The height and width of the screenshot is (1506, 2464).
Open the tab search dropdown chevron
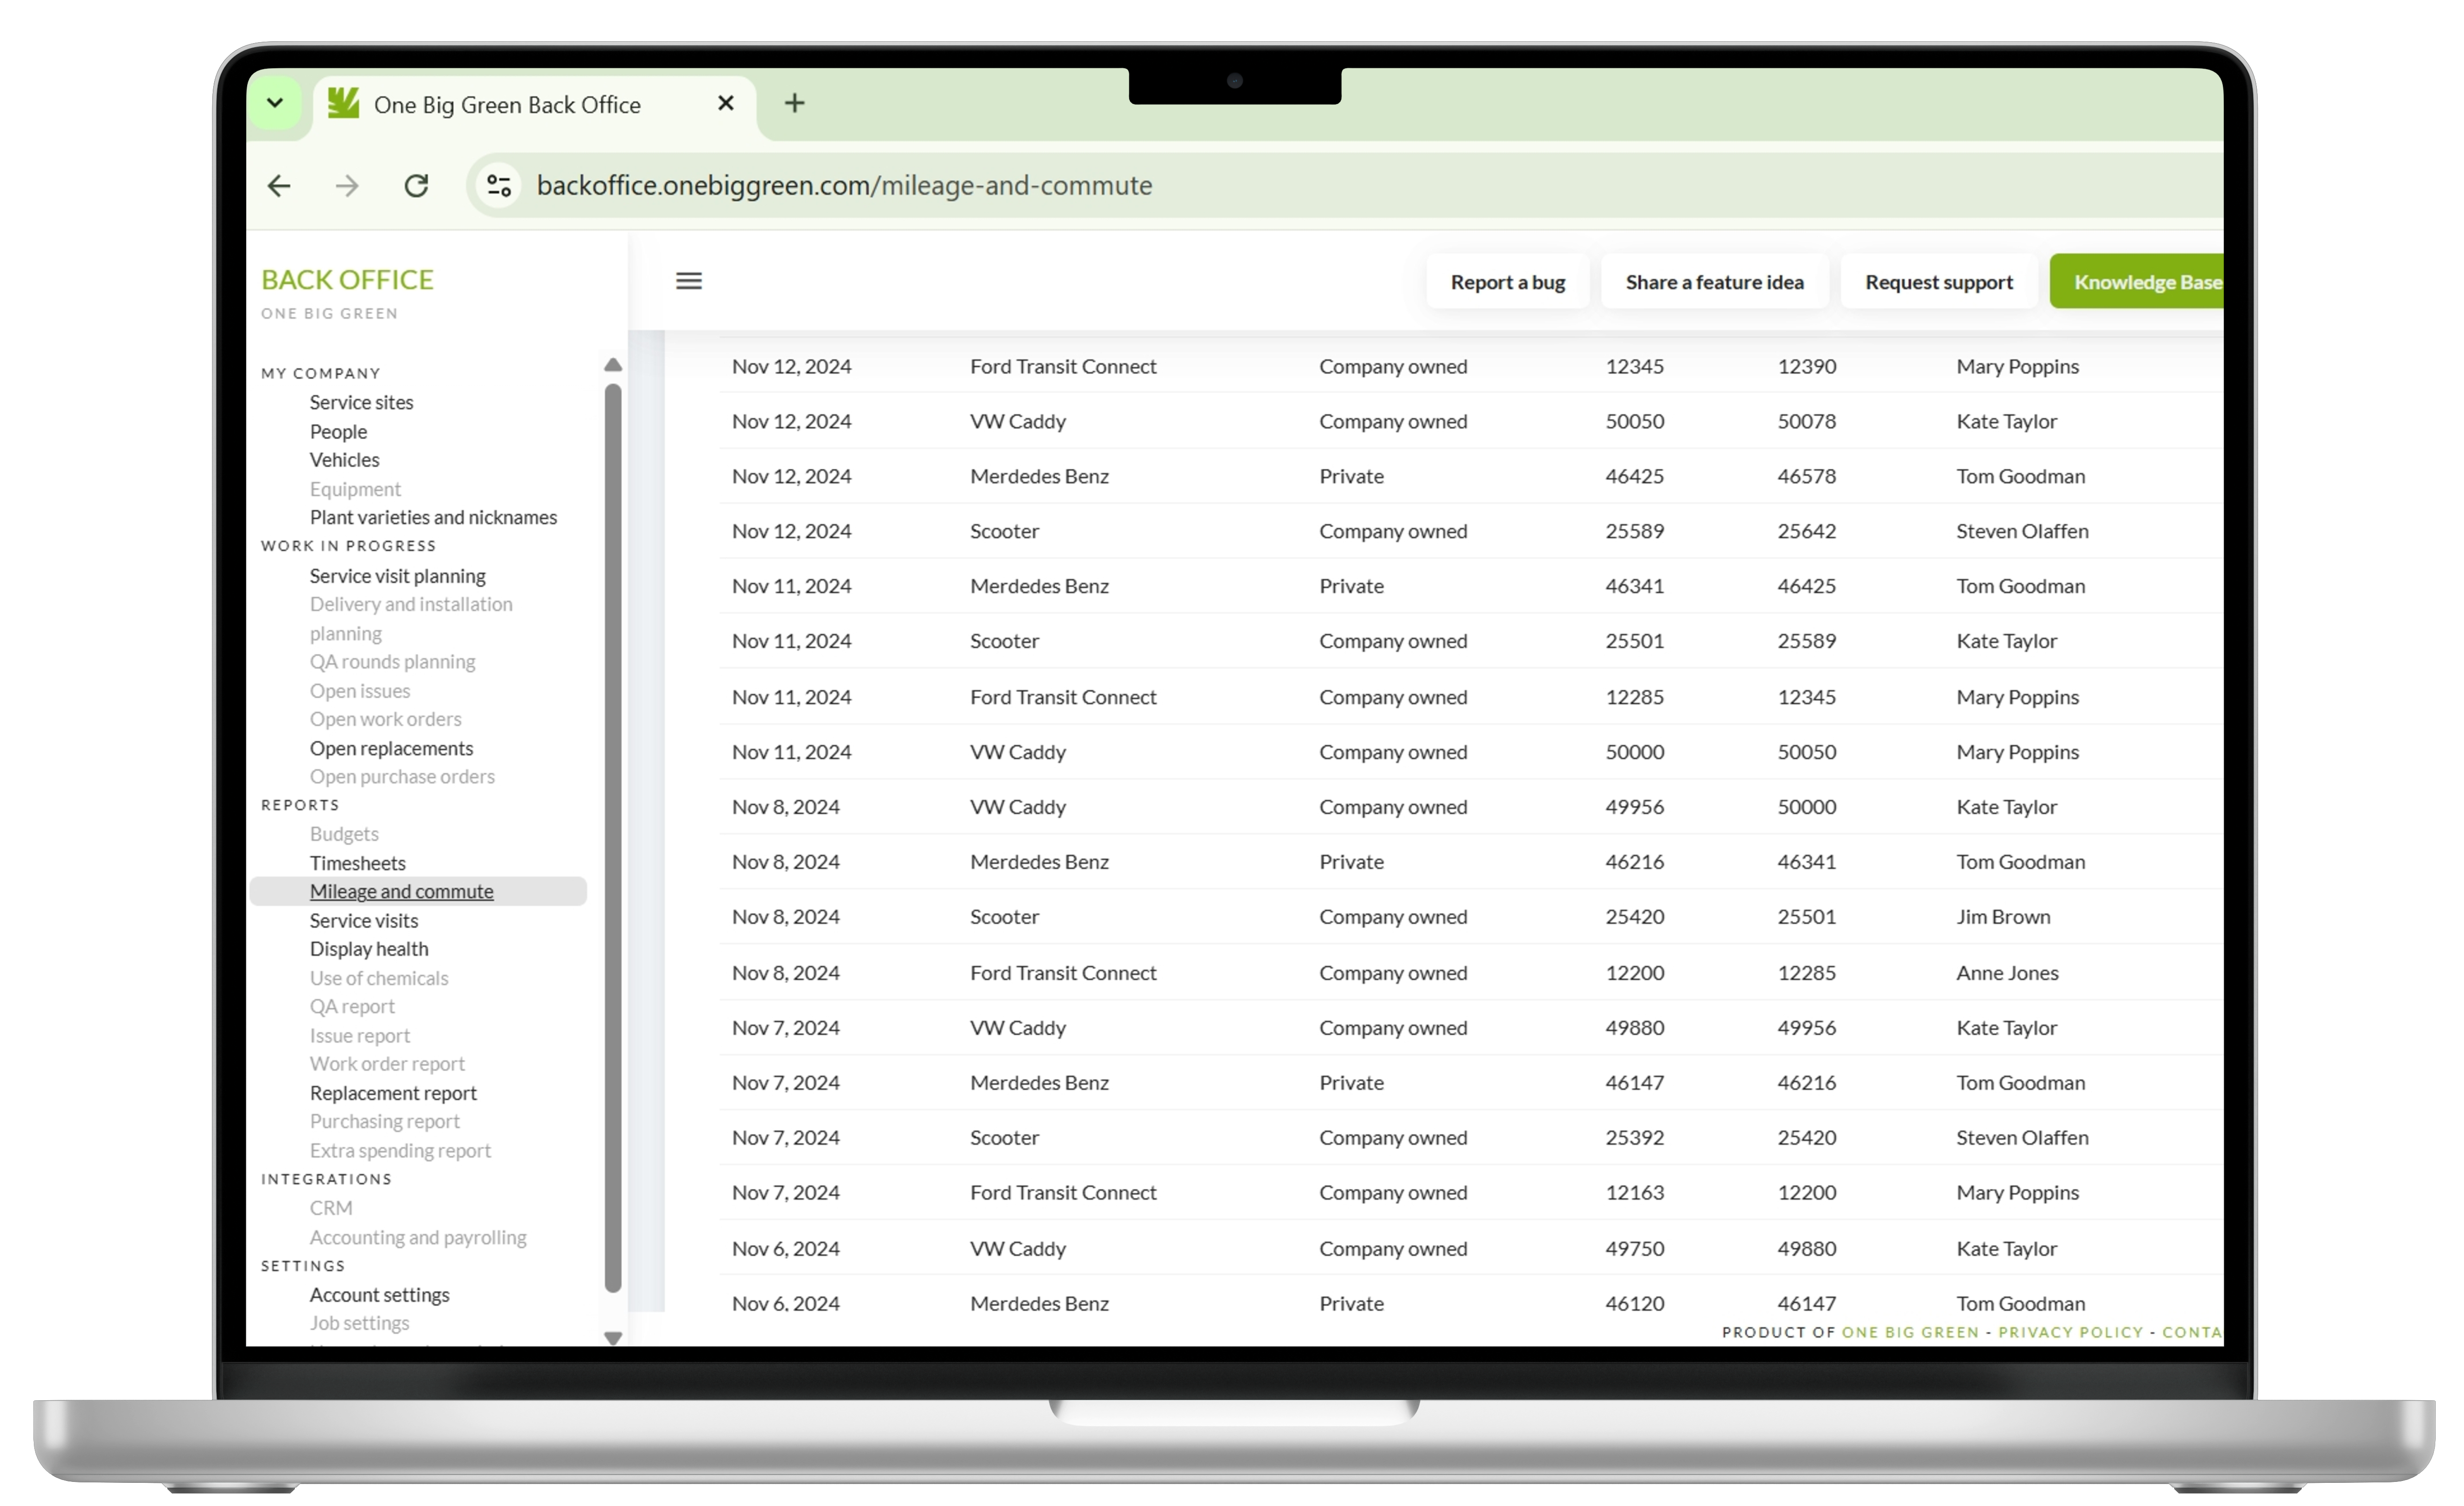275,103
